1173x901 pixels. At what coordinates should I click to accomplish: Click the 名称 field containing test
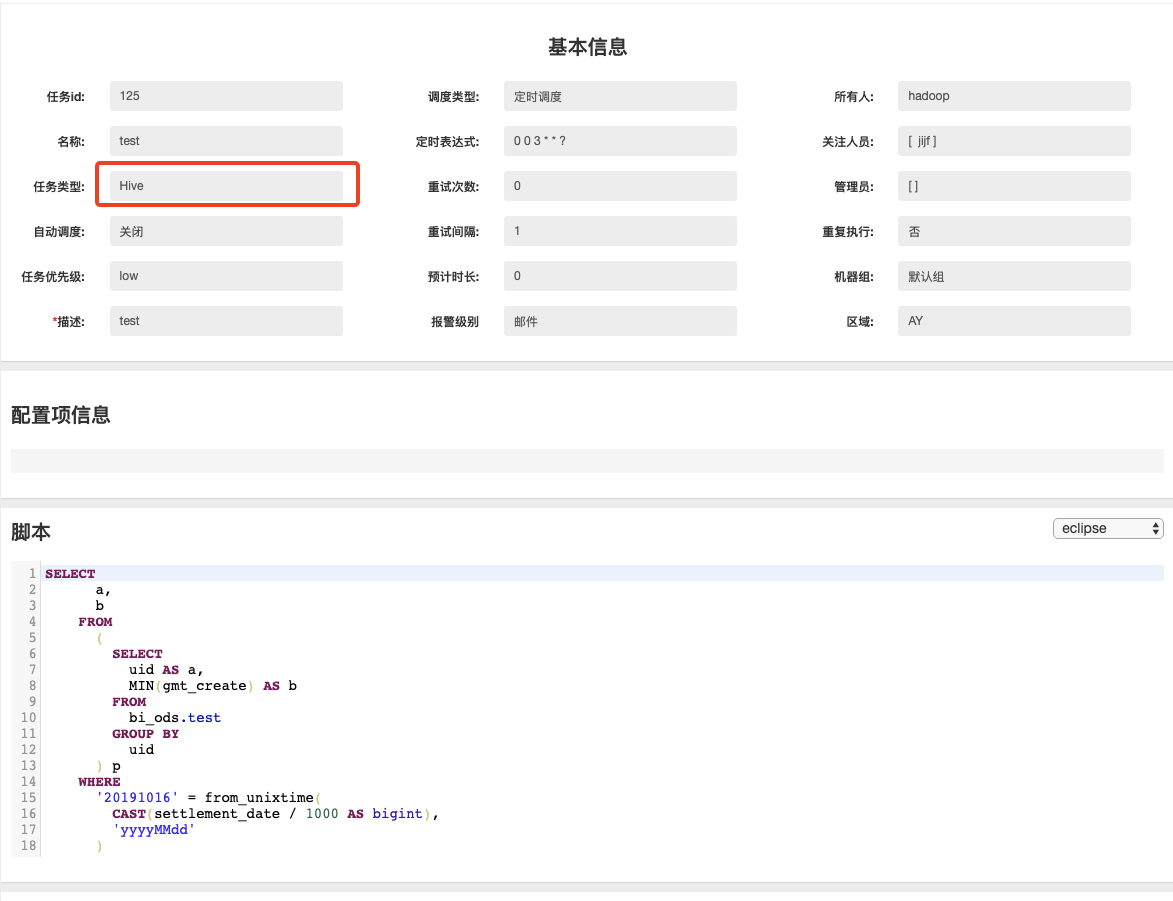click(x=226, y=141)
